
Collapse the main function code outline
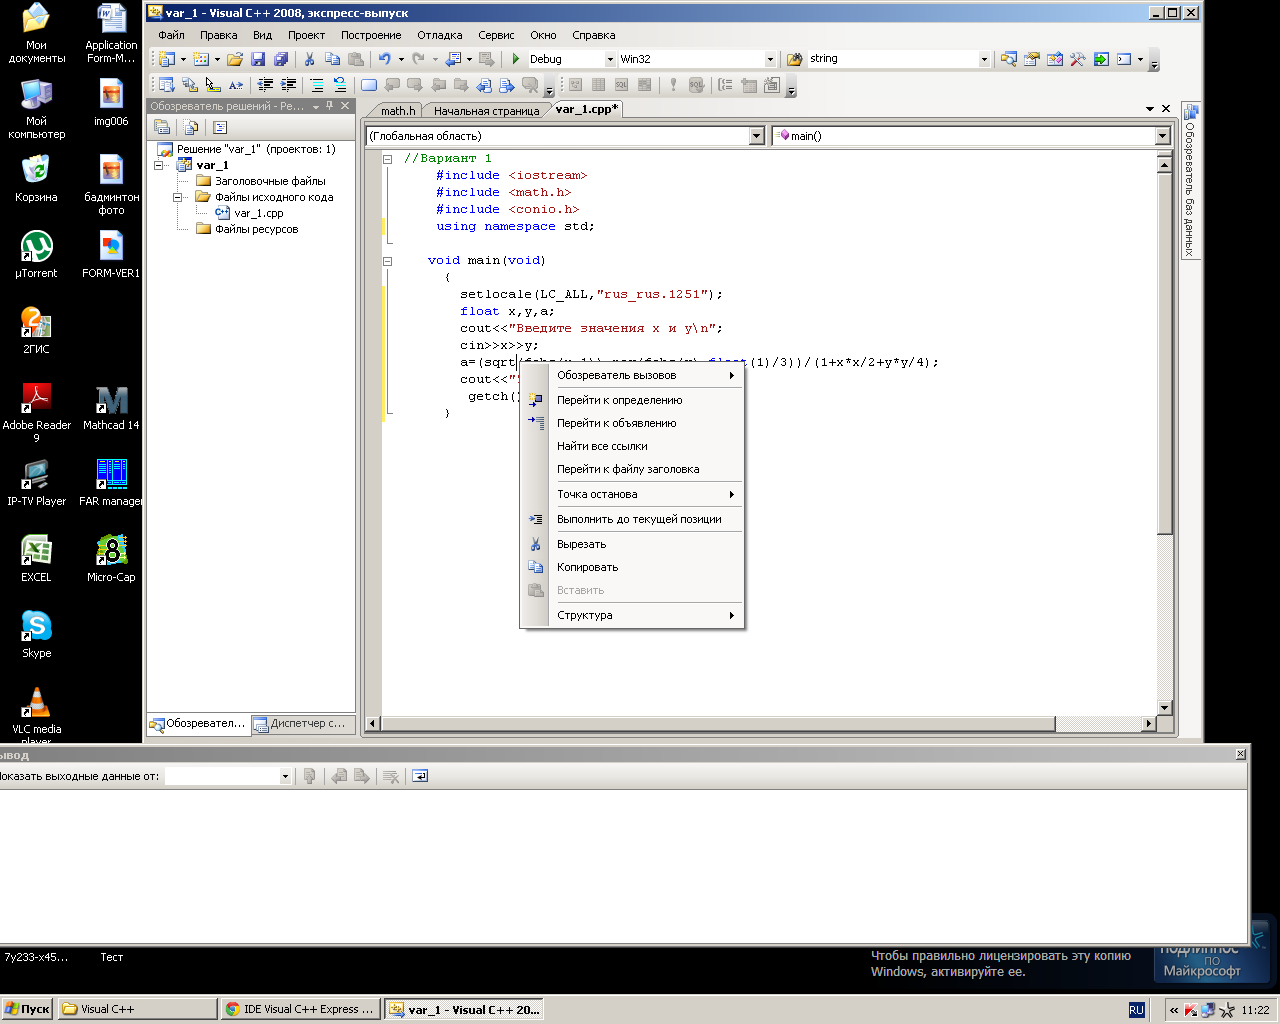coord(387,261)
